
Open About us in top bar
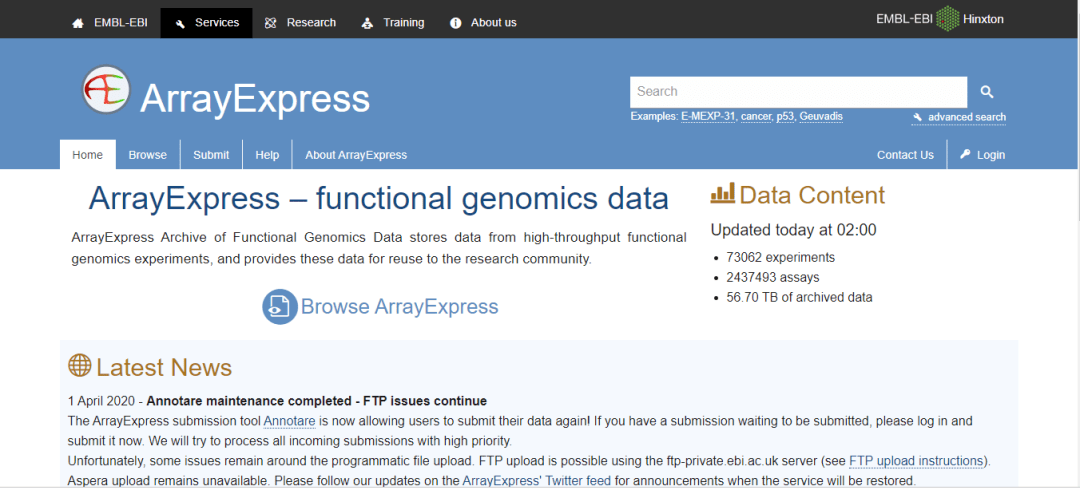click(483, 22)
